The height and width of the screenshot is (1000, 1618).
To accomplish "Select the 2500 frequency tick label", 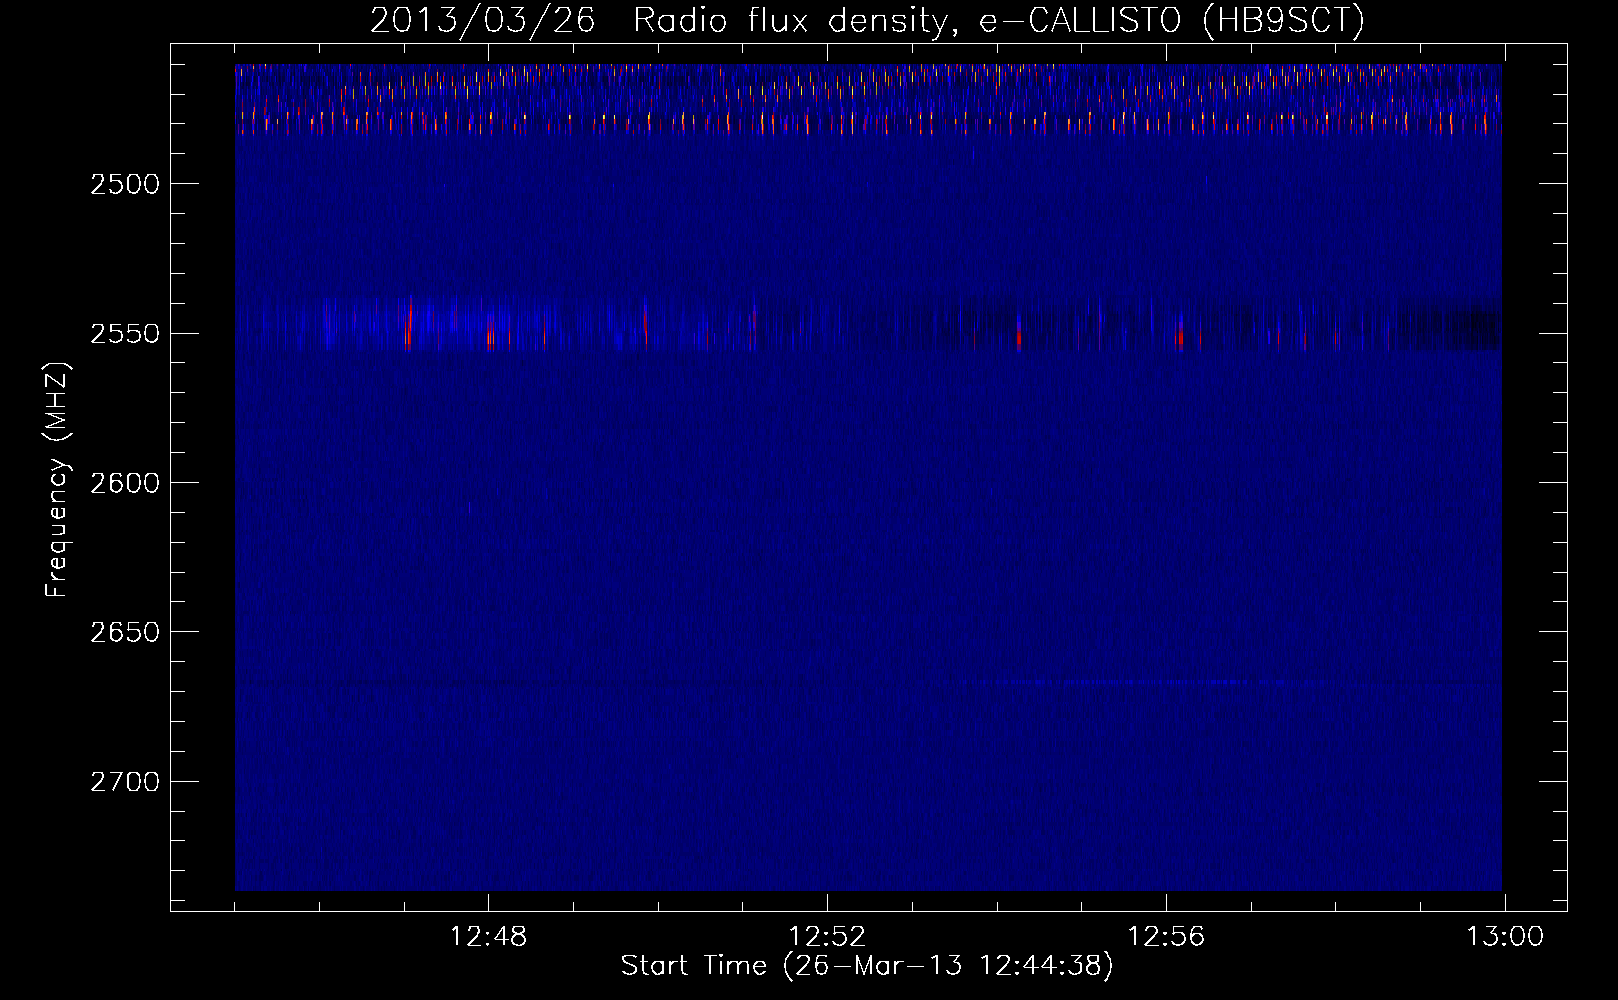I will (124, 184).
